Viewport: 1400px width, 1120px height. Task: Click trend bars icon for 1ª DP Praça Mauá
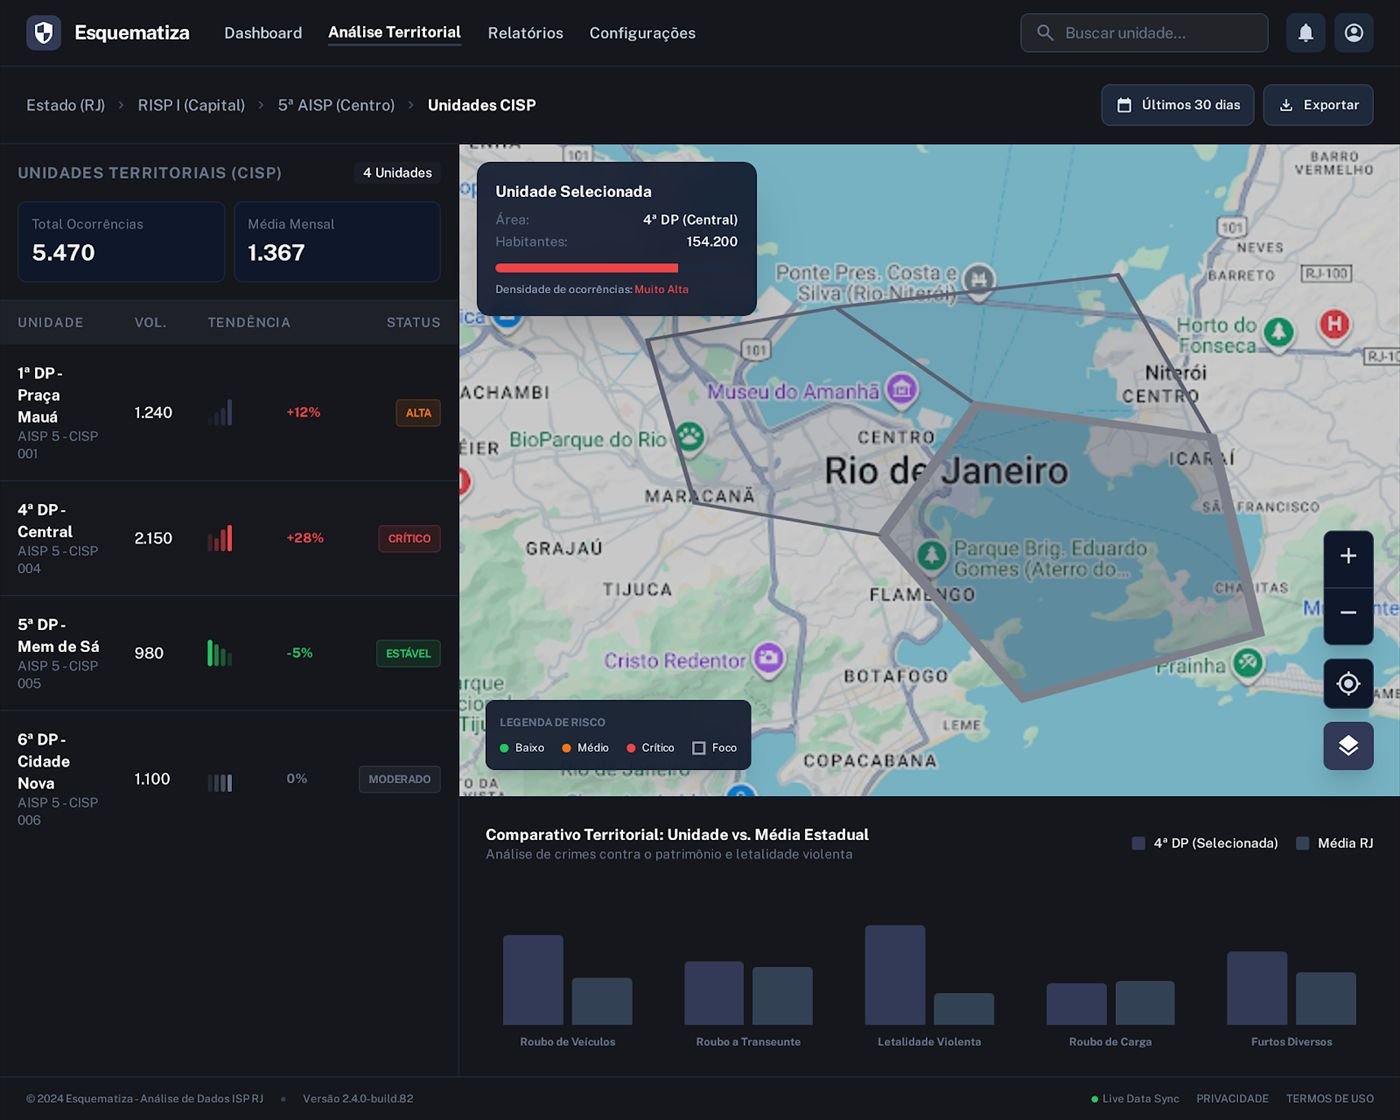220,412
